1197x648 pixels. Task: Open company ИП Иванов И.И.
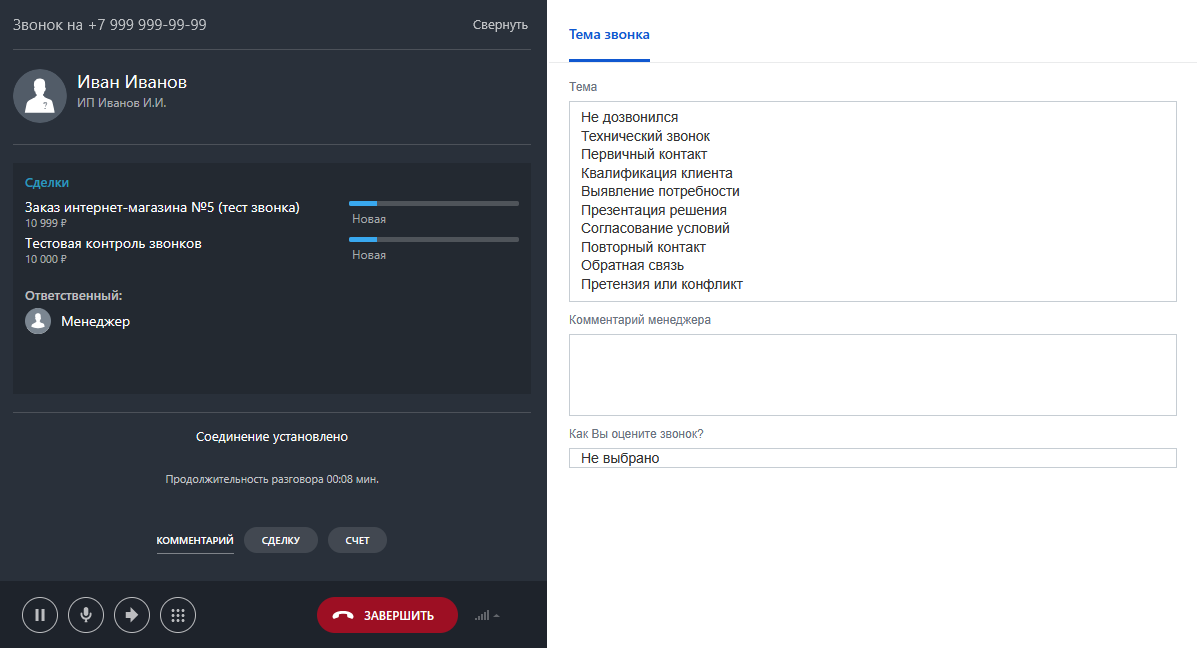coord(121,103)
